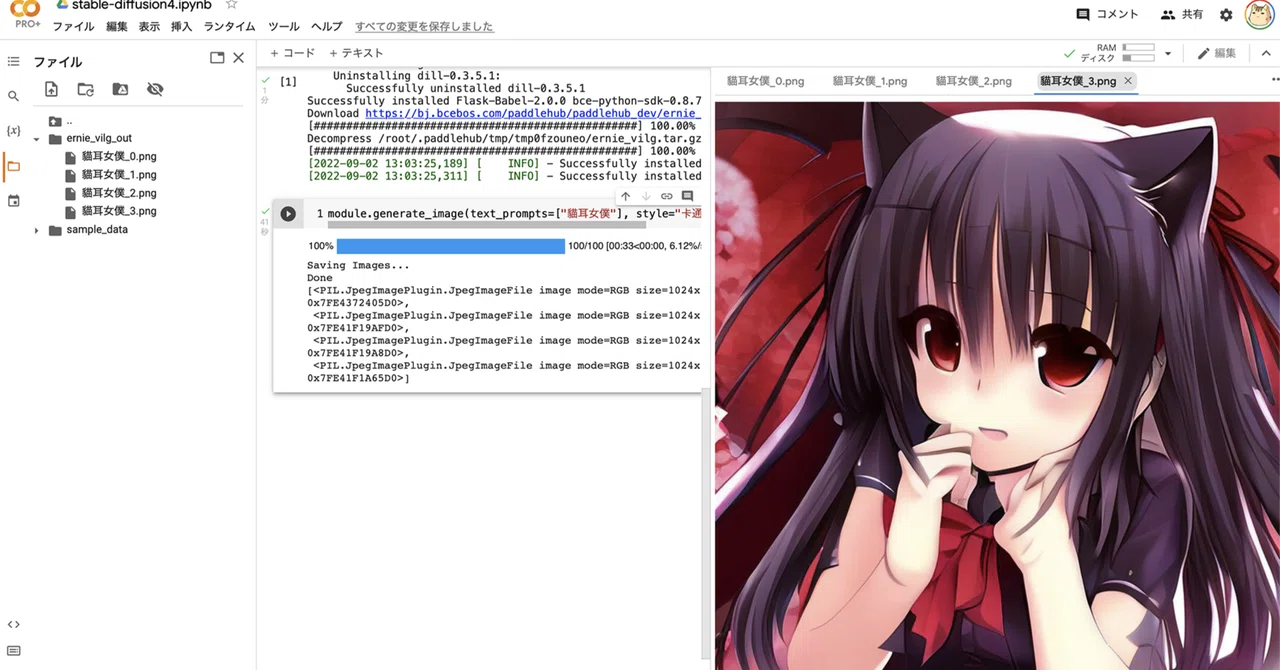1280x670 pixels.
Task: Open the コメント button
Action: click(x=1107, y=14)
